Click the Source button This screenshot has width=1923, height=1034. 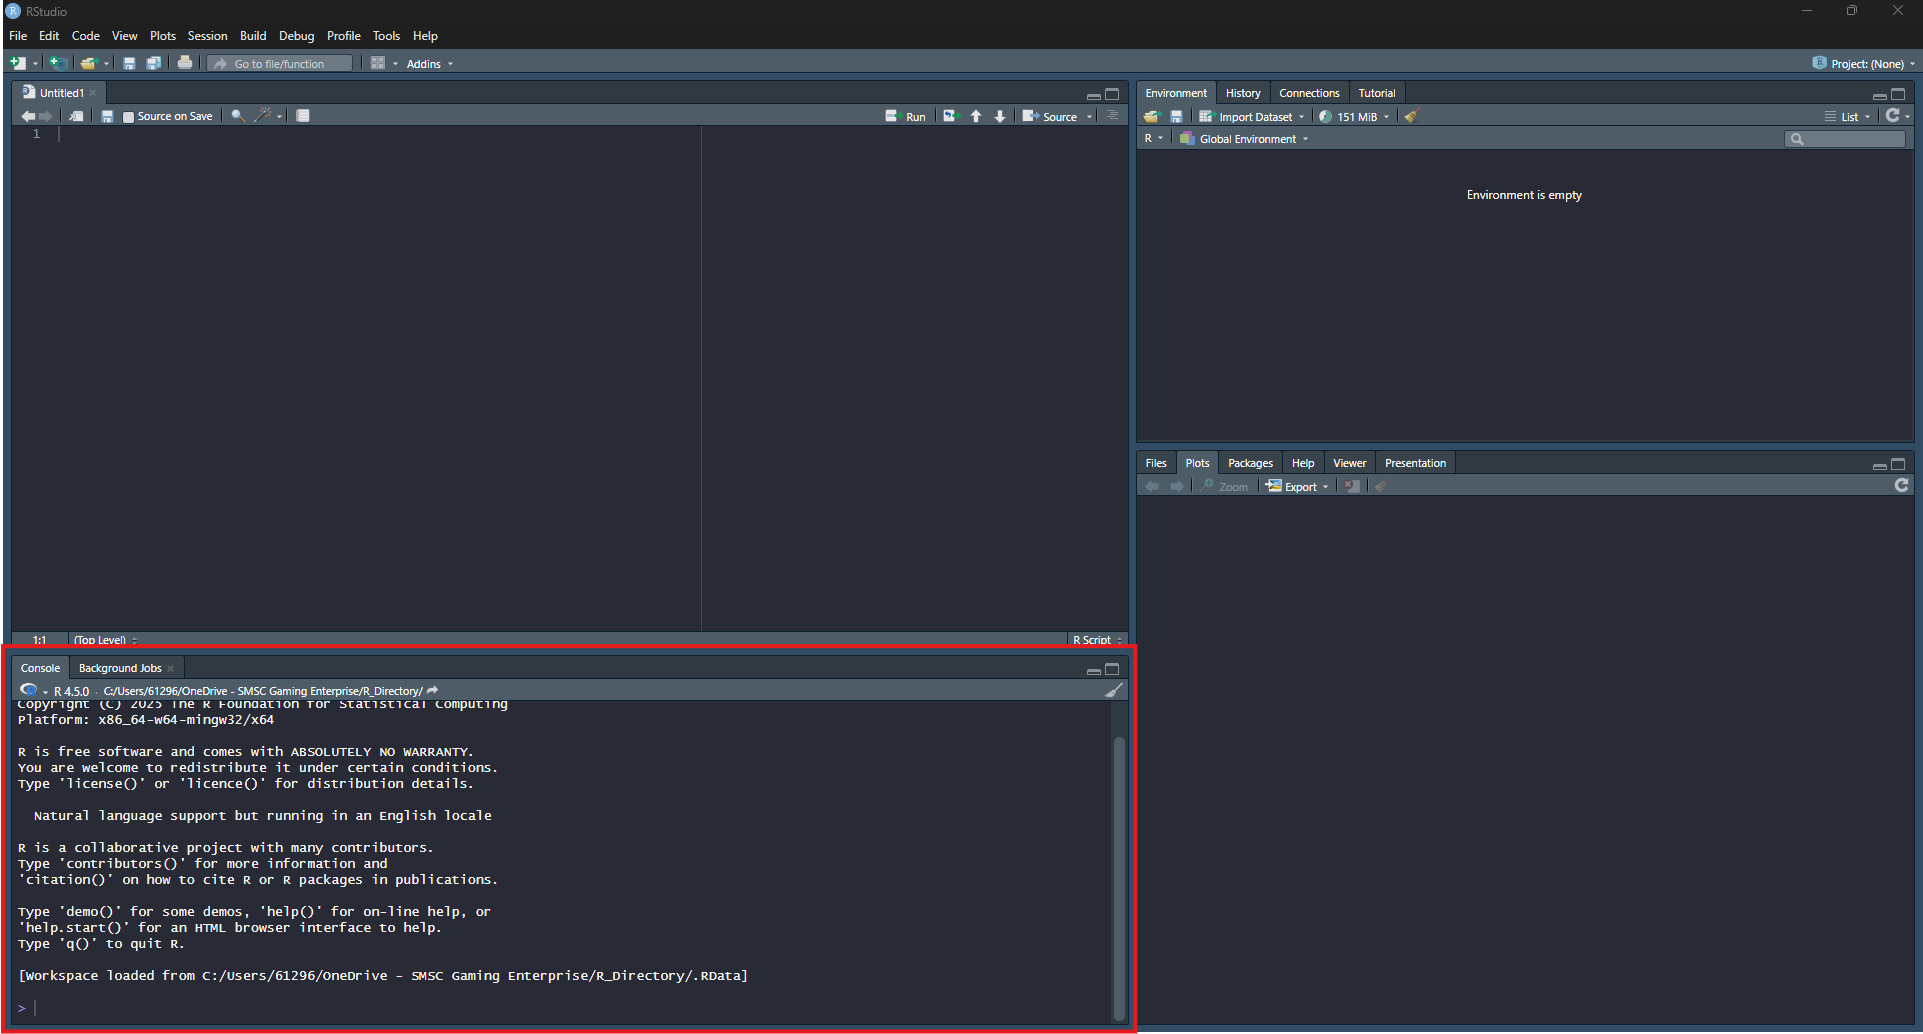[x=1050, y=117]
